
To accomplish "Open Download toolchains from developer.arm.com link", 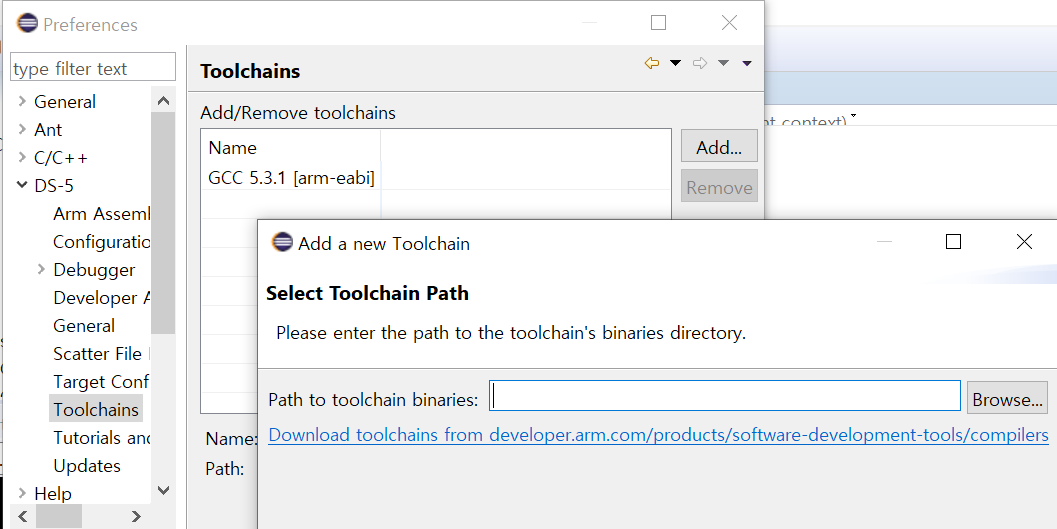I will pos(658,435).
